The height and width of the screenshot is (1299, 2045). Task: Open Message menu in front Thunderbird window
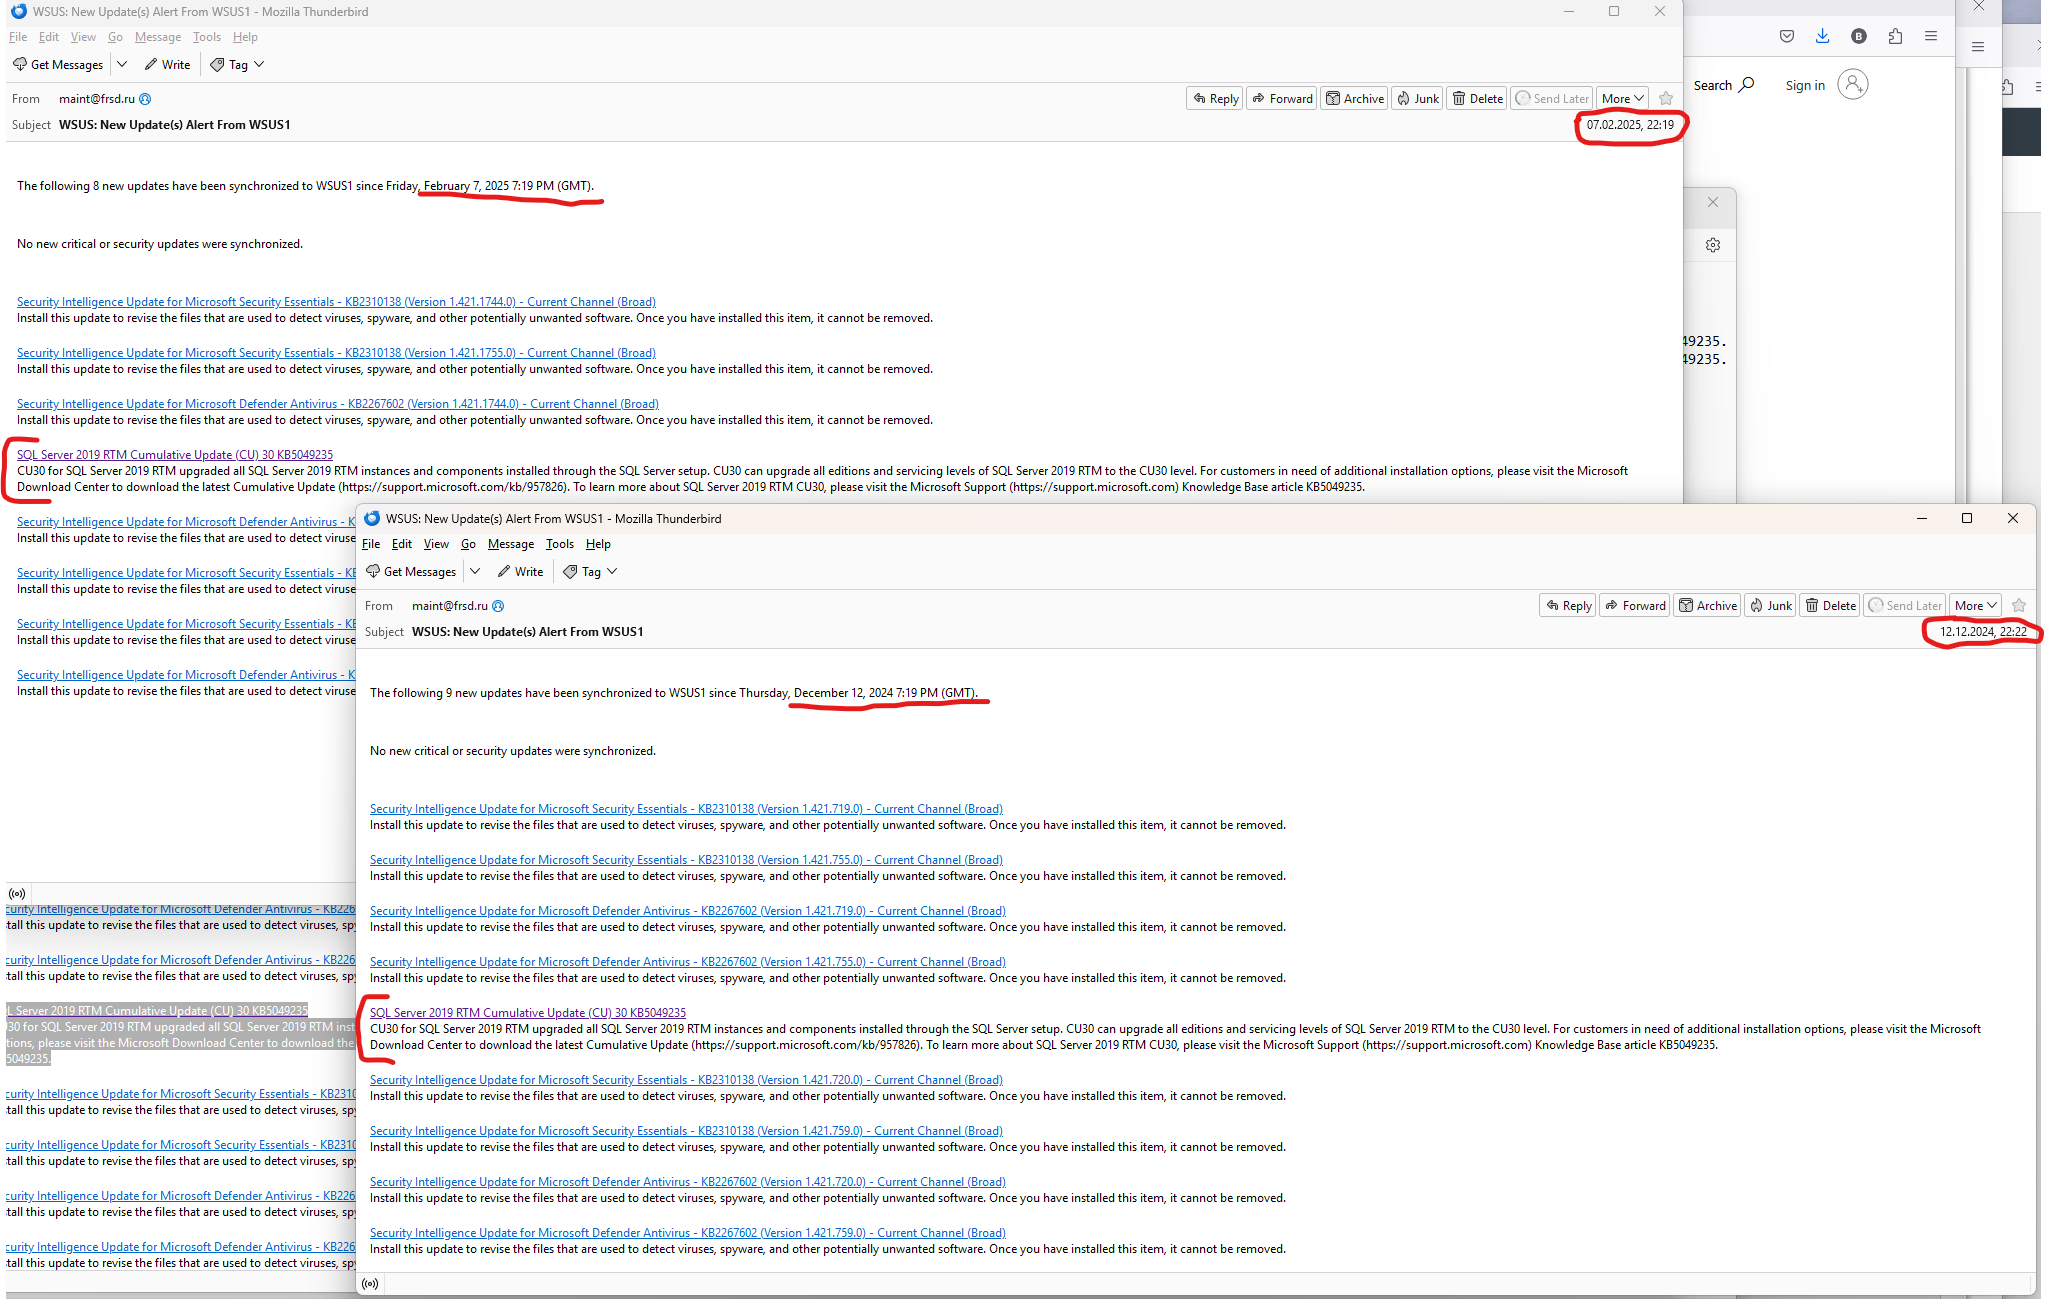(x=511, y=544)
